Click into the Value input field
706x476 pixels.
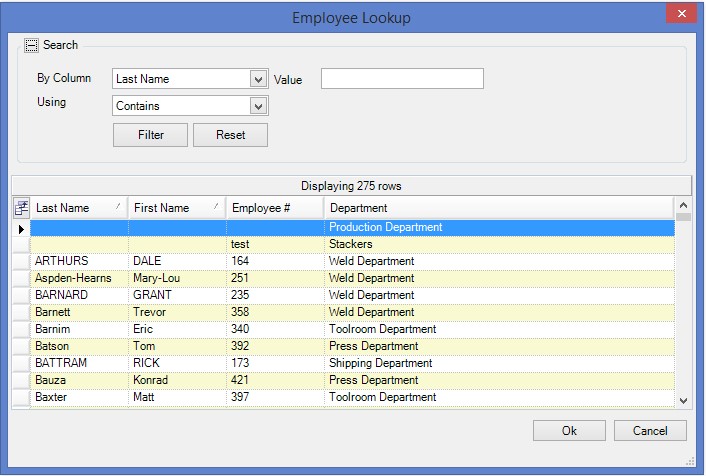coord(402,79)
